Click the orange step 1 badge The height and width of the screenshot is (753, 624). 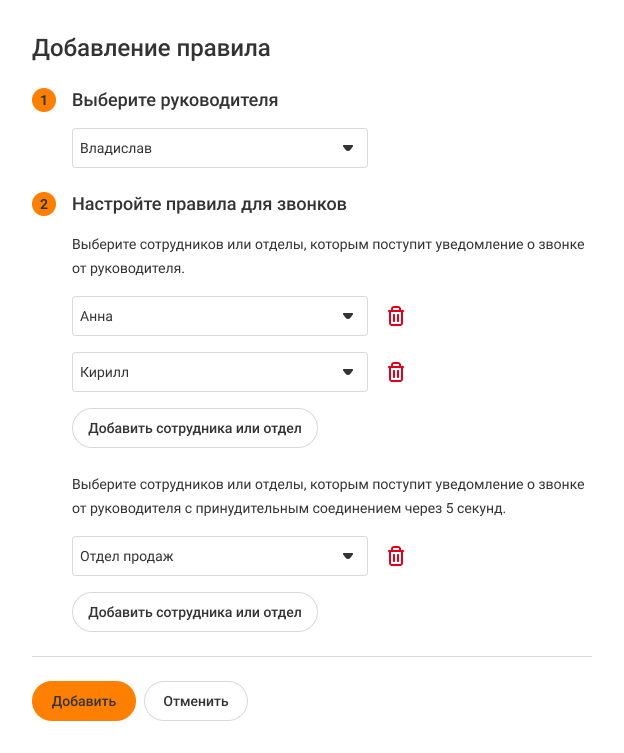tap(44, 100)
